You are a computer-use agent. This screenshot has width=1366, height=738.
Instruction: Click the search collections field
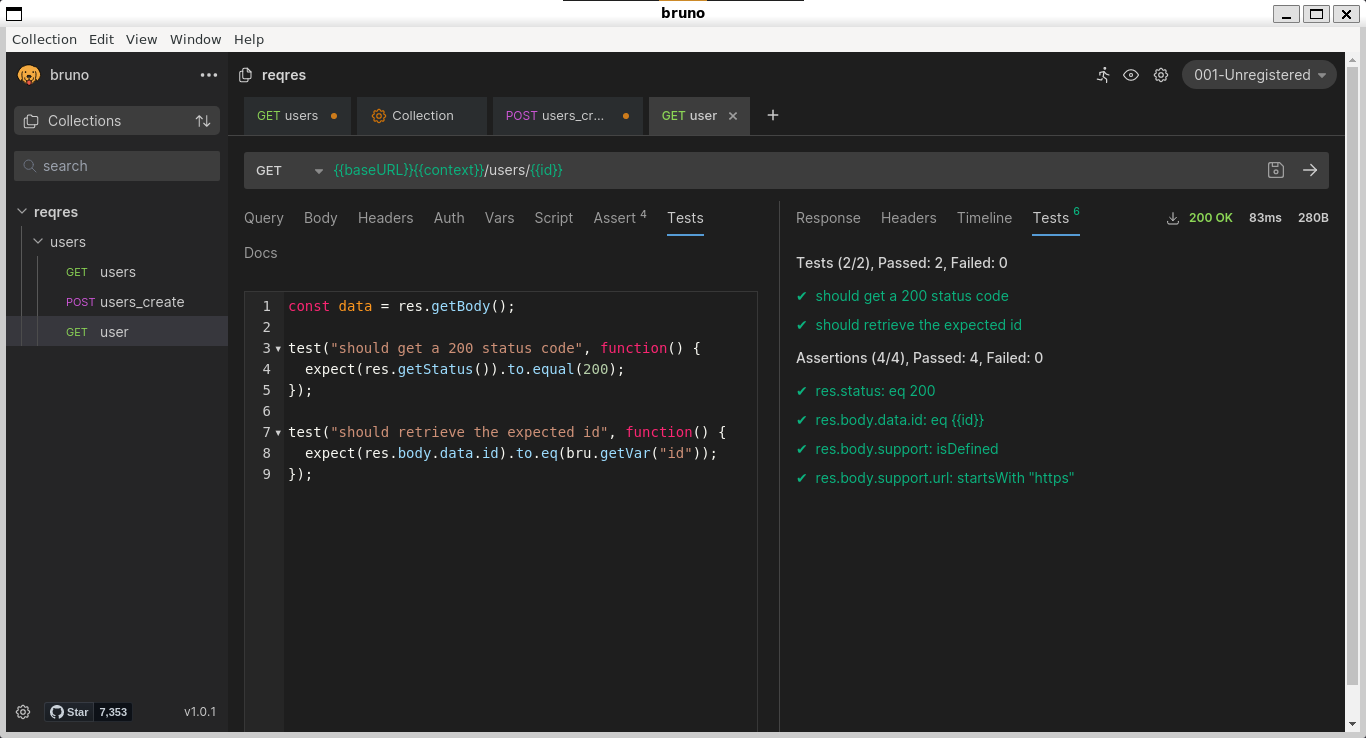tap(116, 165)
